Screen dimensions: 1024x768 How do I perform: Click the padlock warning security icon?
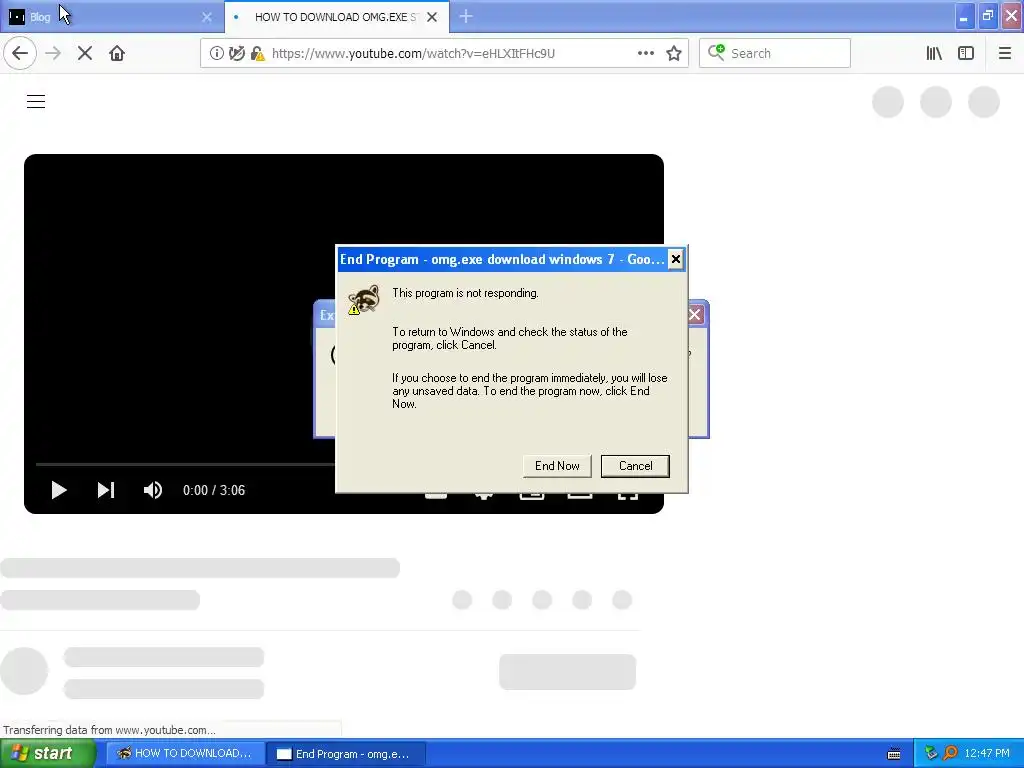pos(258,54)
